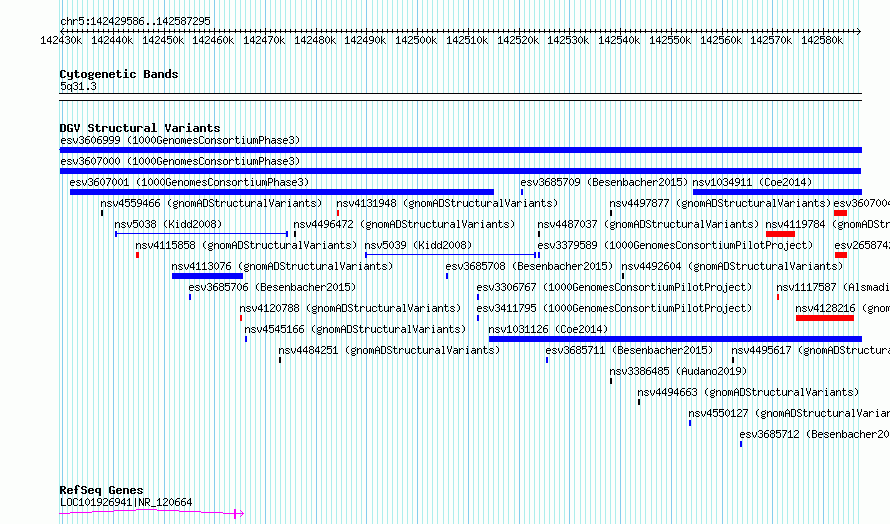Click nsv1031126 Coe2014 variant label

[x=548, y=329]
